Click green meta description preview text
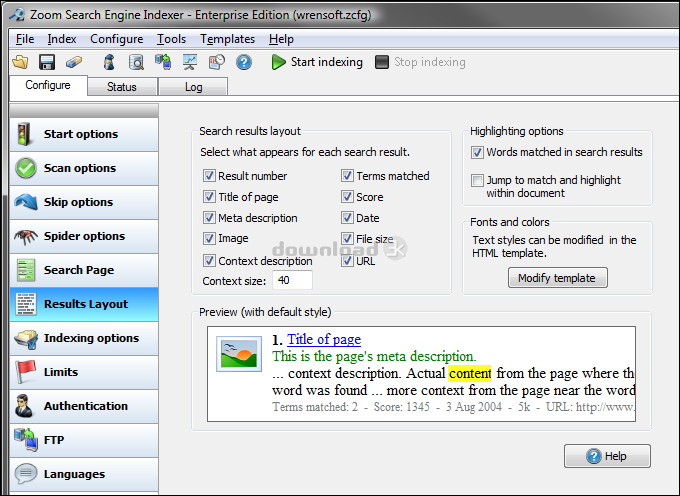Screen dimensions: 680x496 pos(374,356)
